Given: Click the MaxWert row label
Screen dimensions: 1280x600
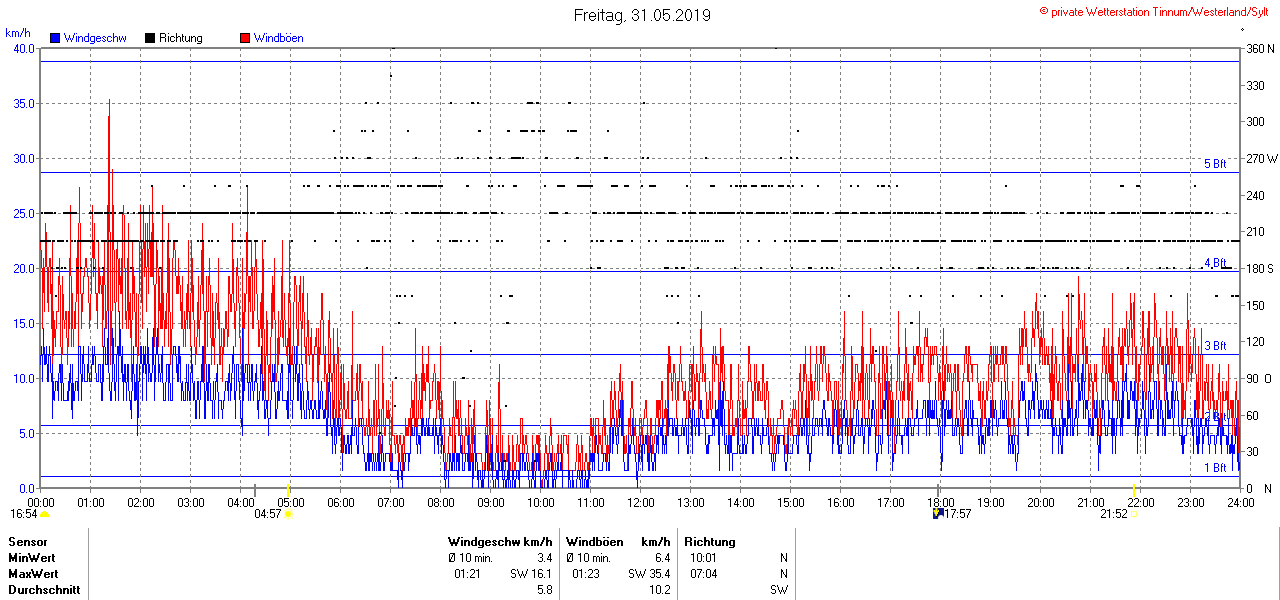Looking at the screenshot, I should (33, 574).
